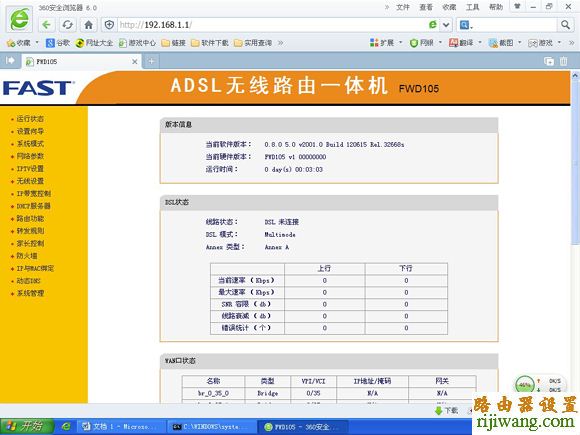
Task: Expand 路由功能 in the sidebar
Action: (x=30, y=219)
